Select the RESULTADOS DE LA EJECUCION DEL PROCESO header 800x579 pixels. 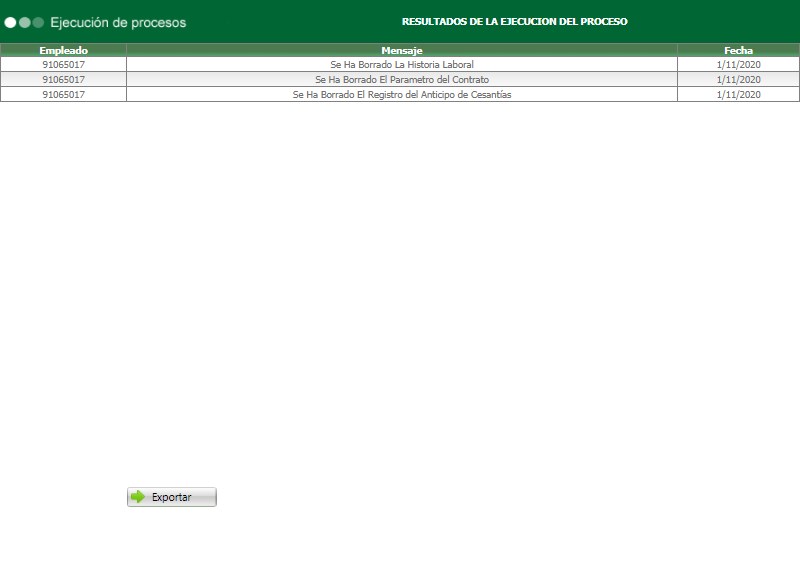tap(515, 19)
